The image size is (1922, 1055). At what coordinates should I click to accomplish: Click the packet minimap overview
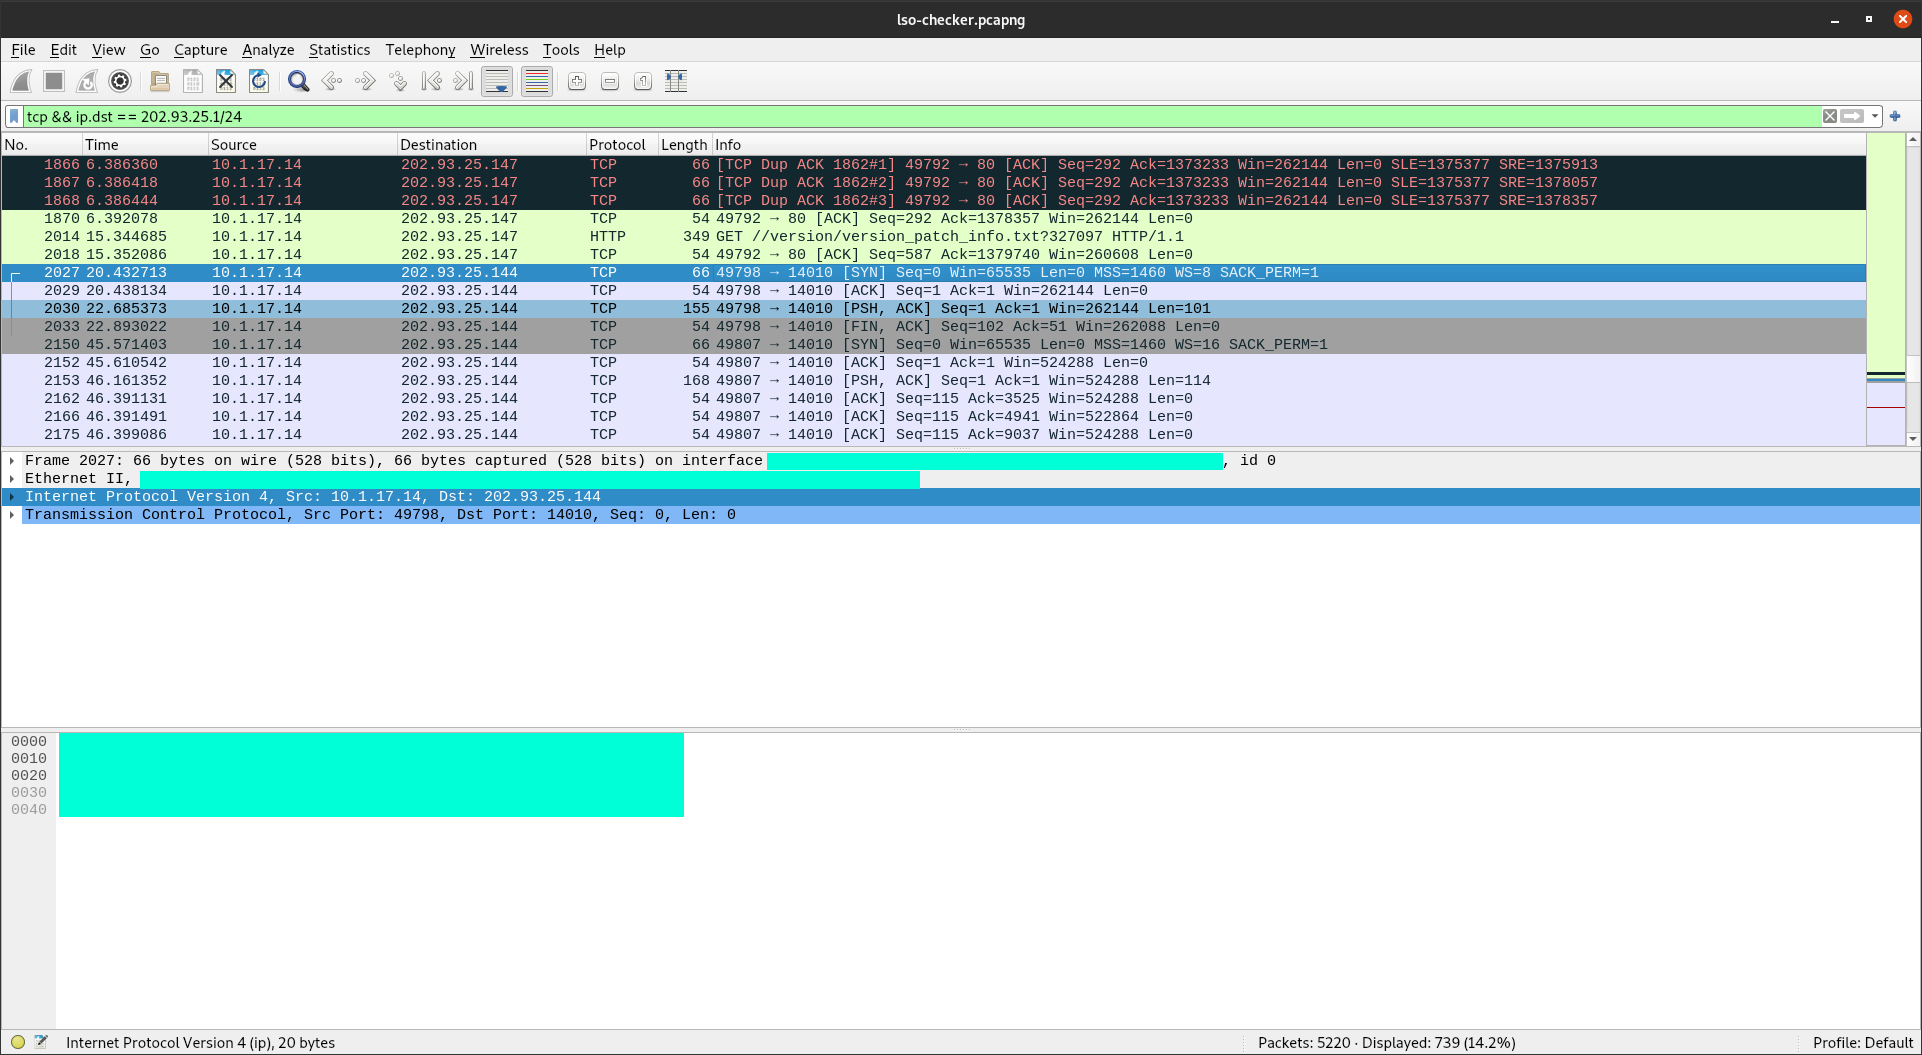tap(1885, 289)
